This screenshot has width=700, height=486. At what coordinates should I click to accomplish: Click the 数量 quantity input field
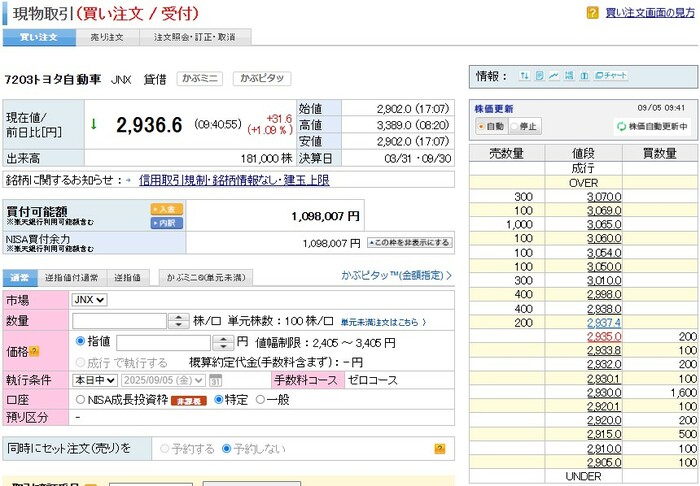pos(119,321)
